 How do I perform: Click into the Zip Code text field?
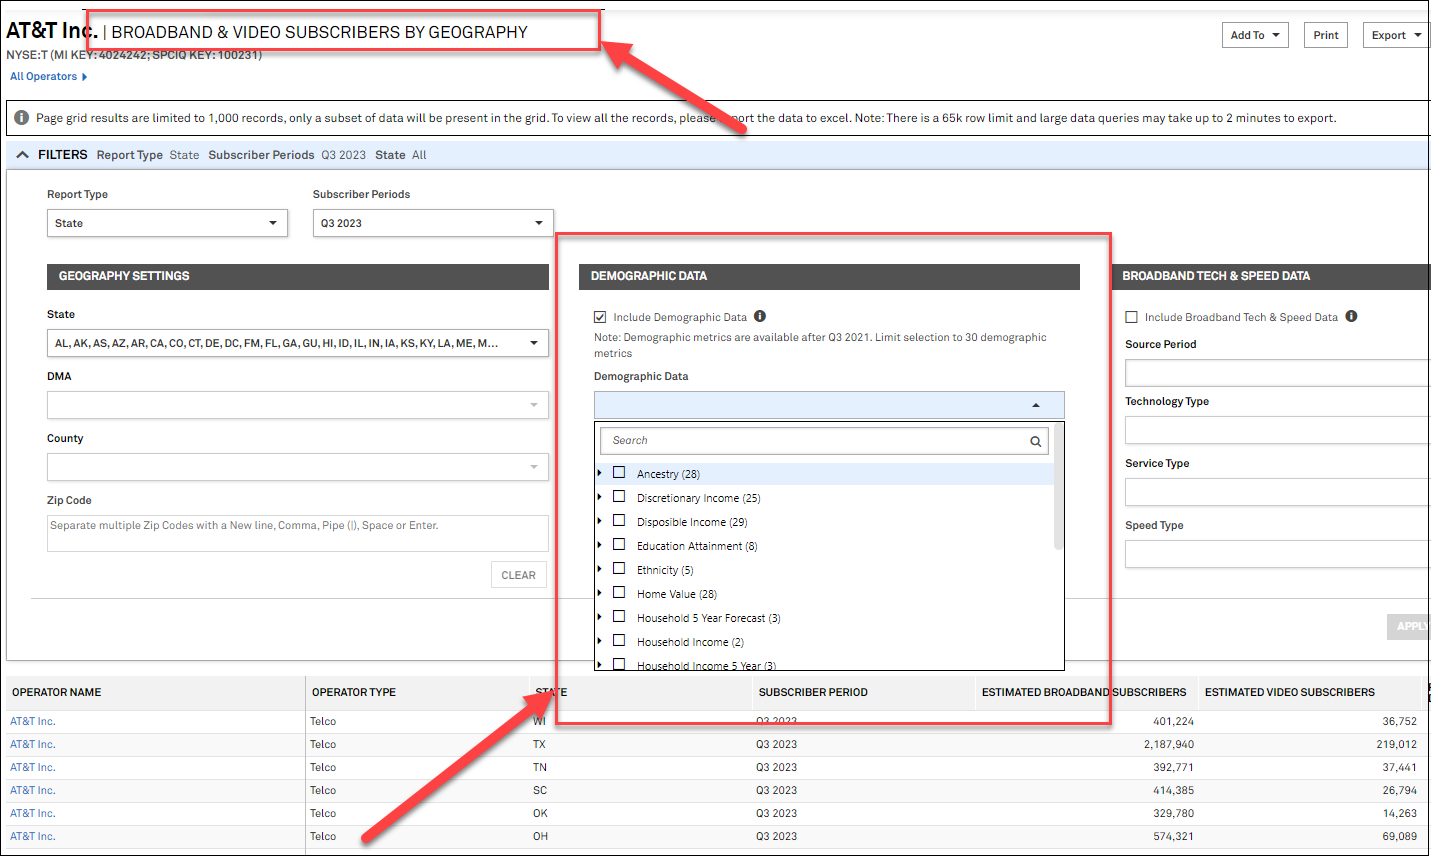[x=297, y=534]
